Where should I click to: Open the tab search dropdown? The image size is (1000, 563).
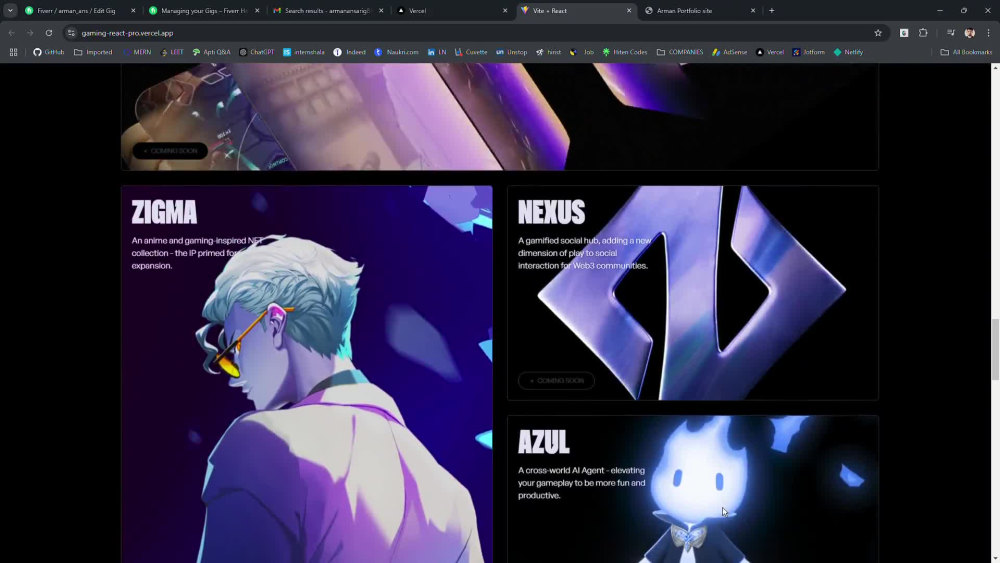pos(10,11)
